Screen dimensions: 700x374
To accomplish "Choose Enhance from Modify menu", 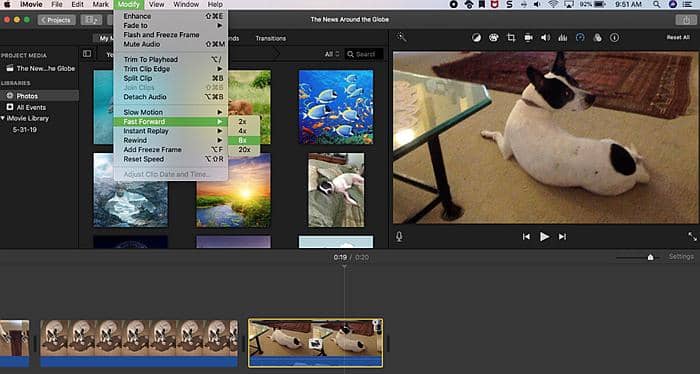I will 171,16.
